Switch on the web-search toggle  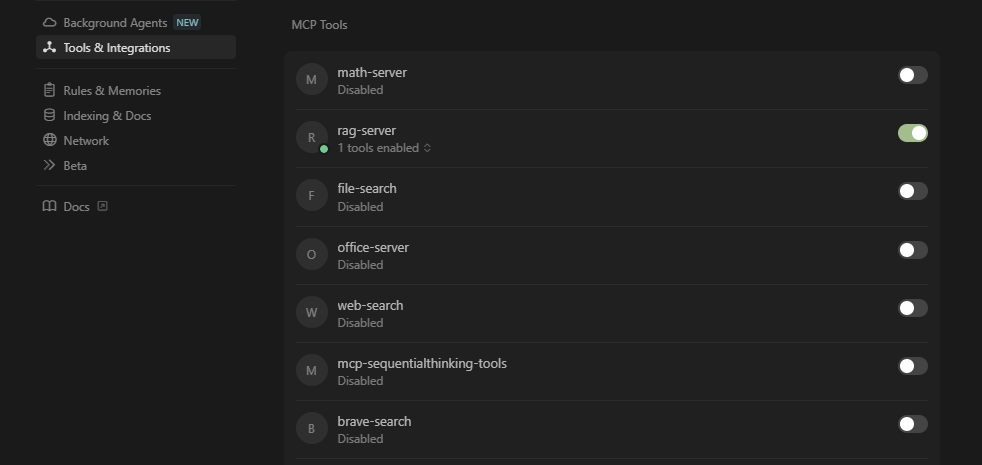pyautogui.click(x=912, y=308)
